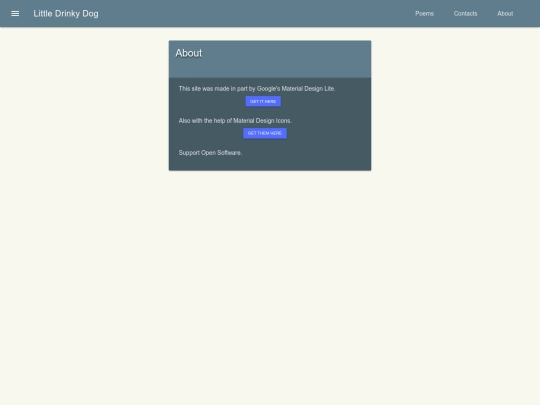Click the GET IT HERE button
The height and width of the screenshot is (405, 540).
pyautogui.click(x=263, y=101)
